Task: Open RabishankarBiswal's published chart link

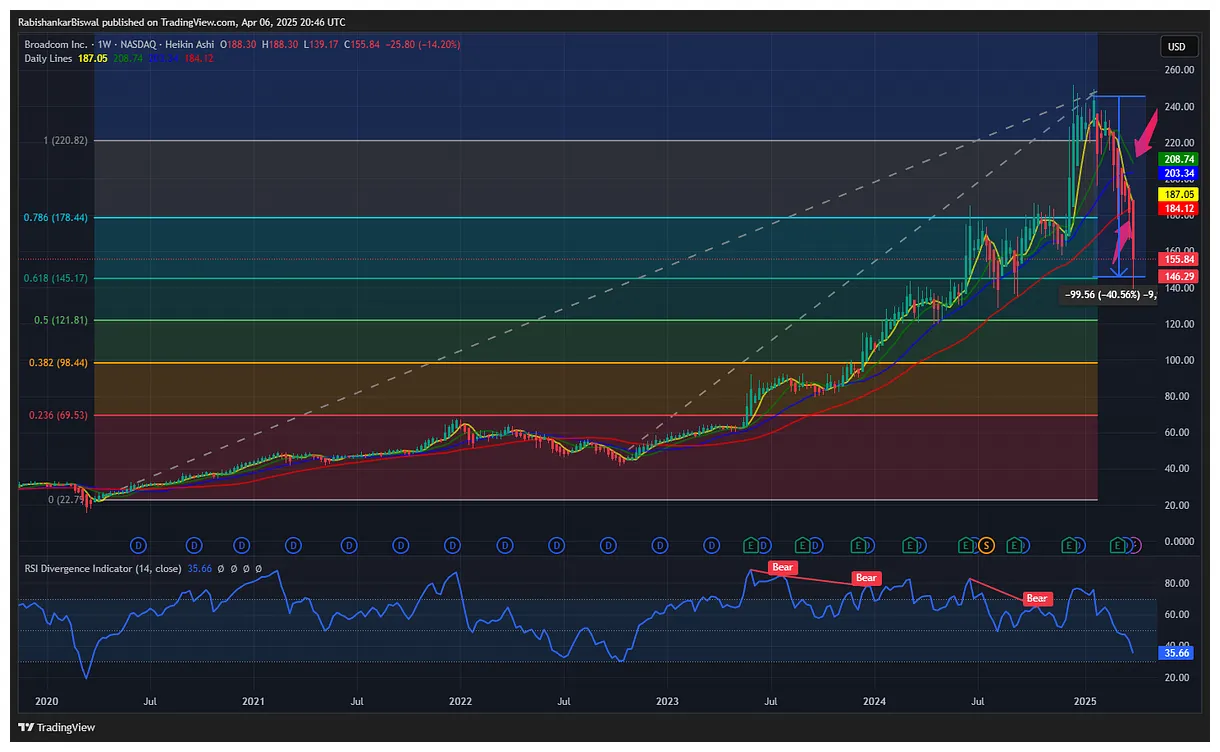Action: tap(58, 21)
